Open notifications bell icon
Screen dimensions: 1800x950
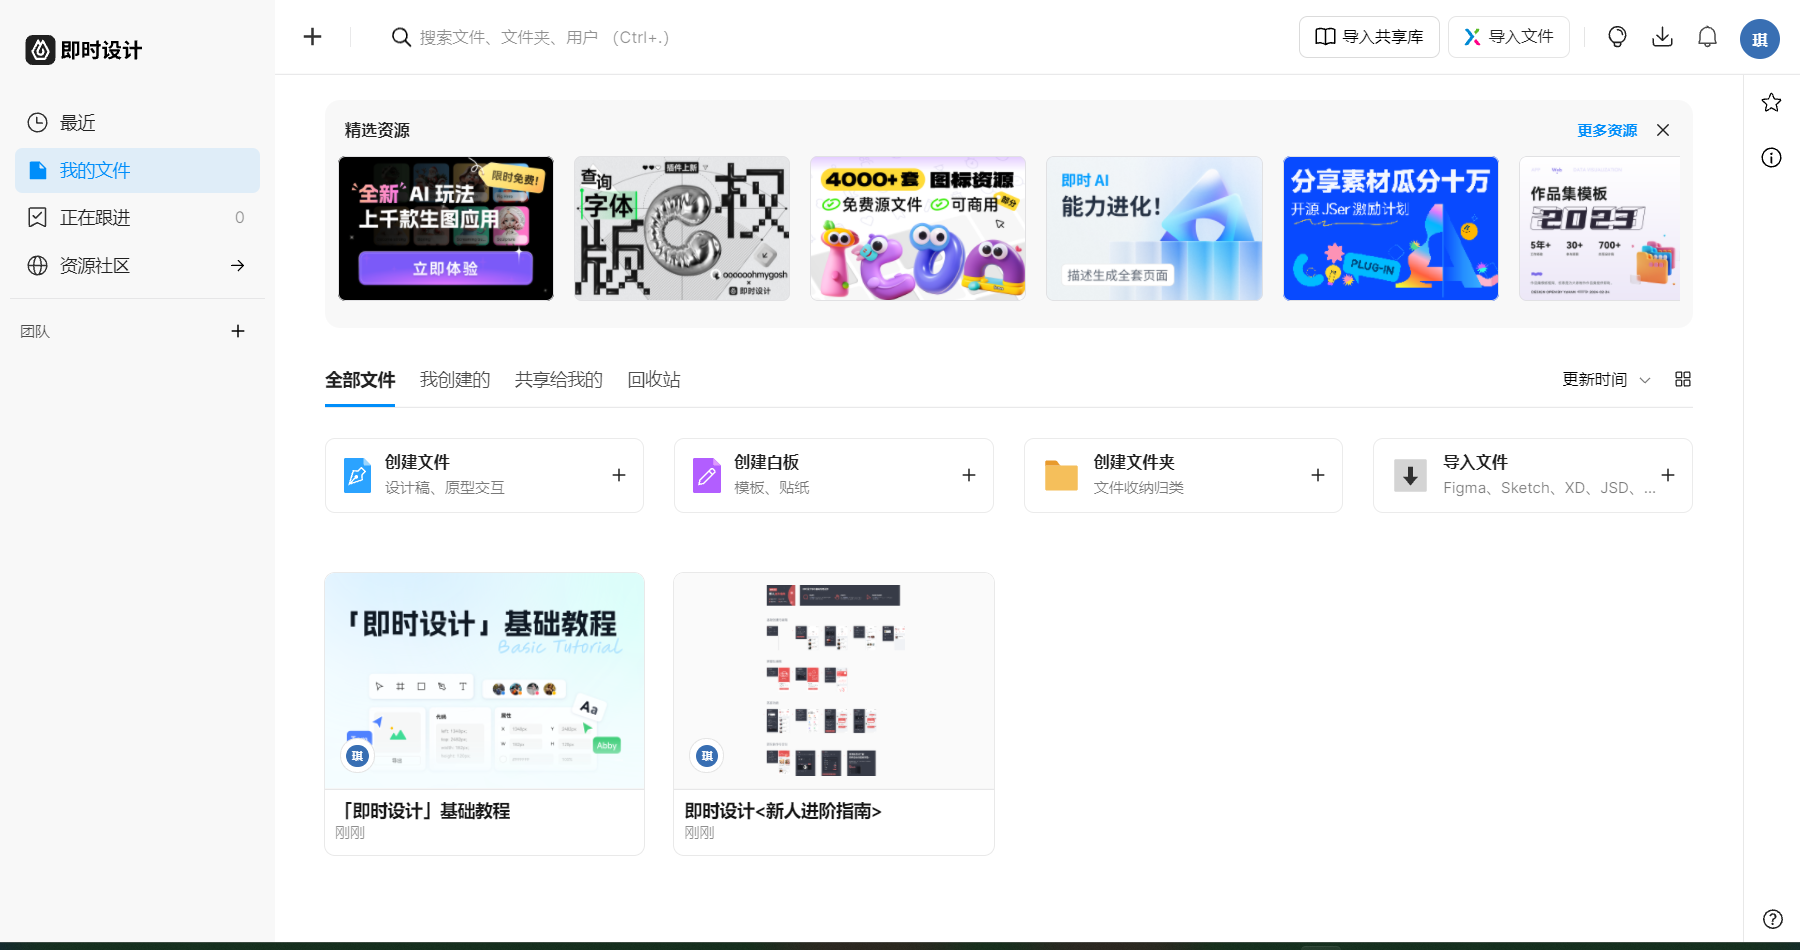(1707, 37)
